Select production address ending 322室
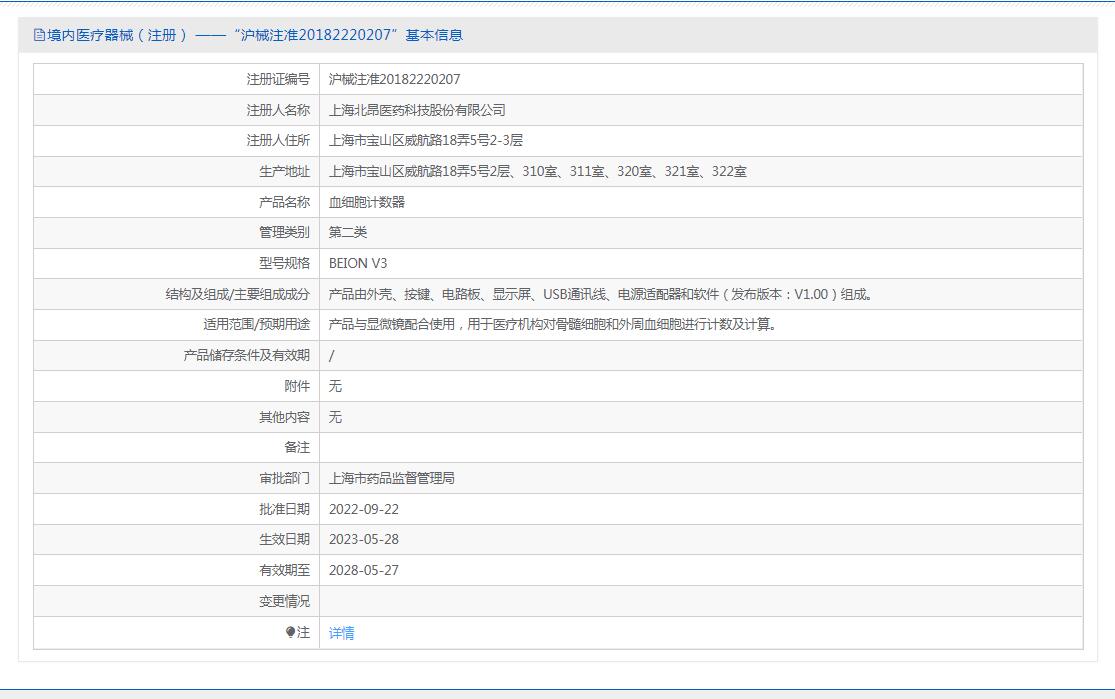Viewport: 1115px width, 699px height. tap(538, 171)
